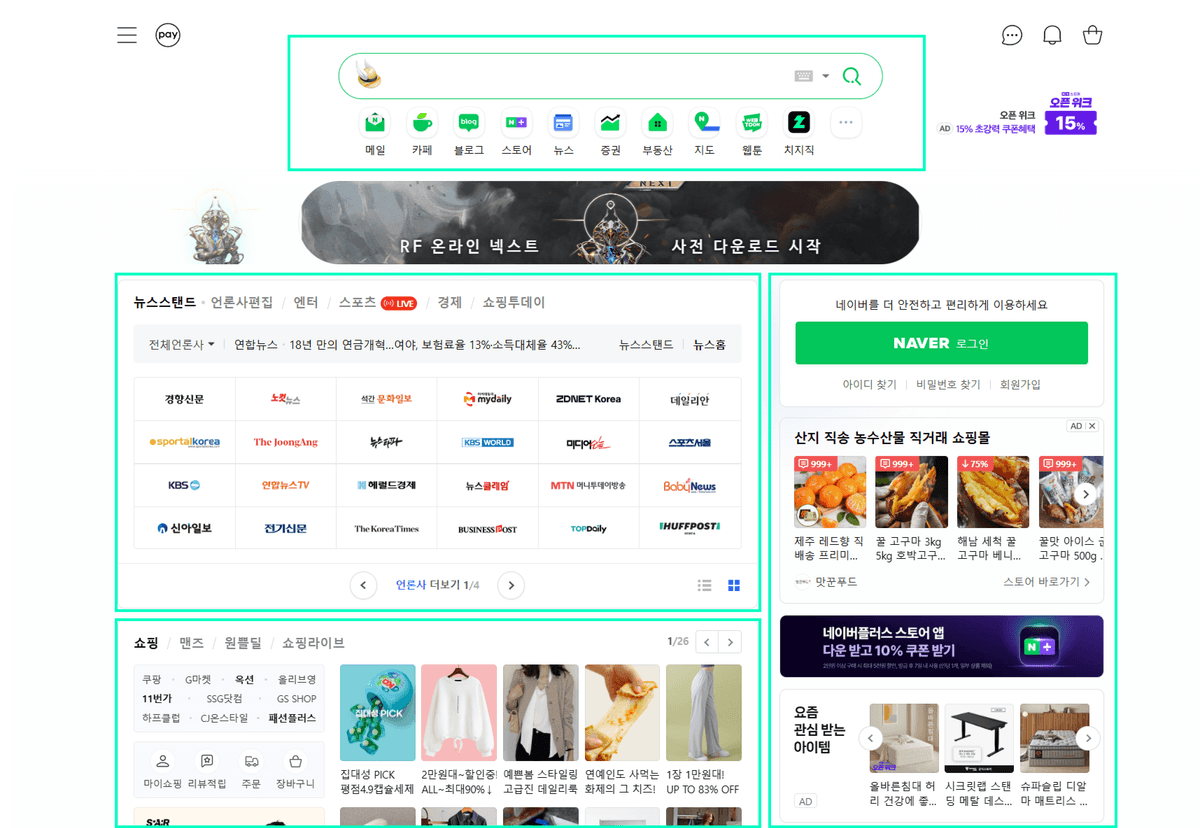Close the 산지 직송 ad with X
The height and width of the screenshot is (828, 1200).
pyautogui.click(x=1092, y=426)
